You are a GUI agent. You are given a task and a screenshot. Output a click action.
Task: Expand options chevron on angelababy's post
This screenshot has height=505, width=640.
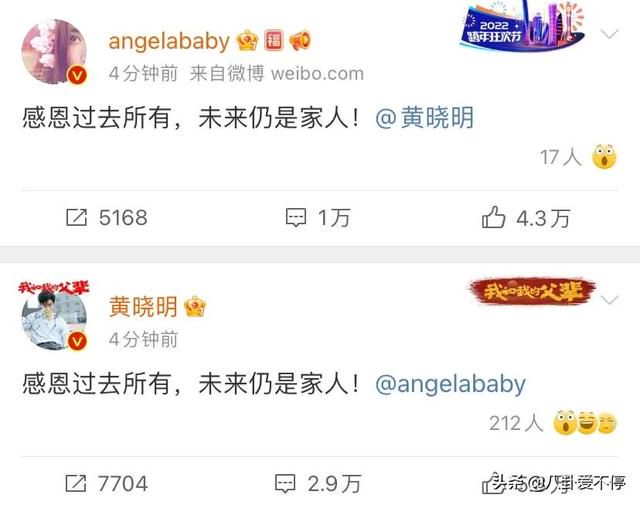coord(610,33)
